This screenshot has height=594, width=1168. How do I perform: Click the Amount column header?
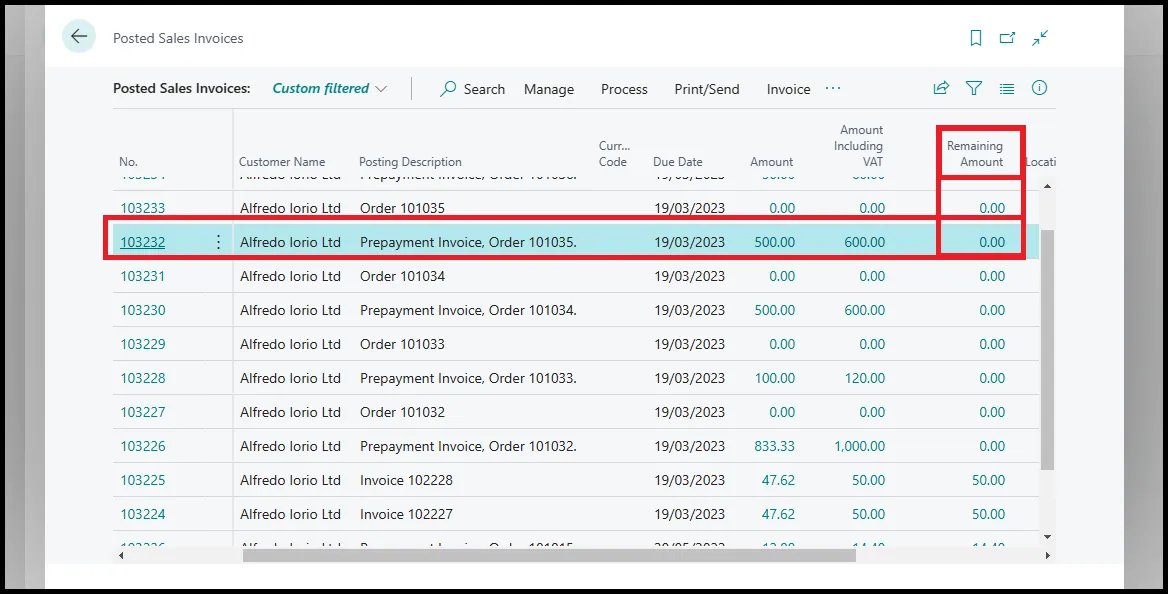point(772,162)
